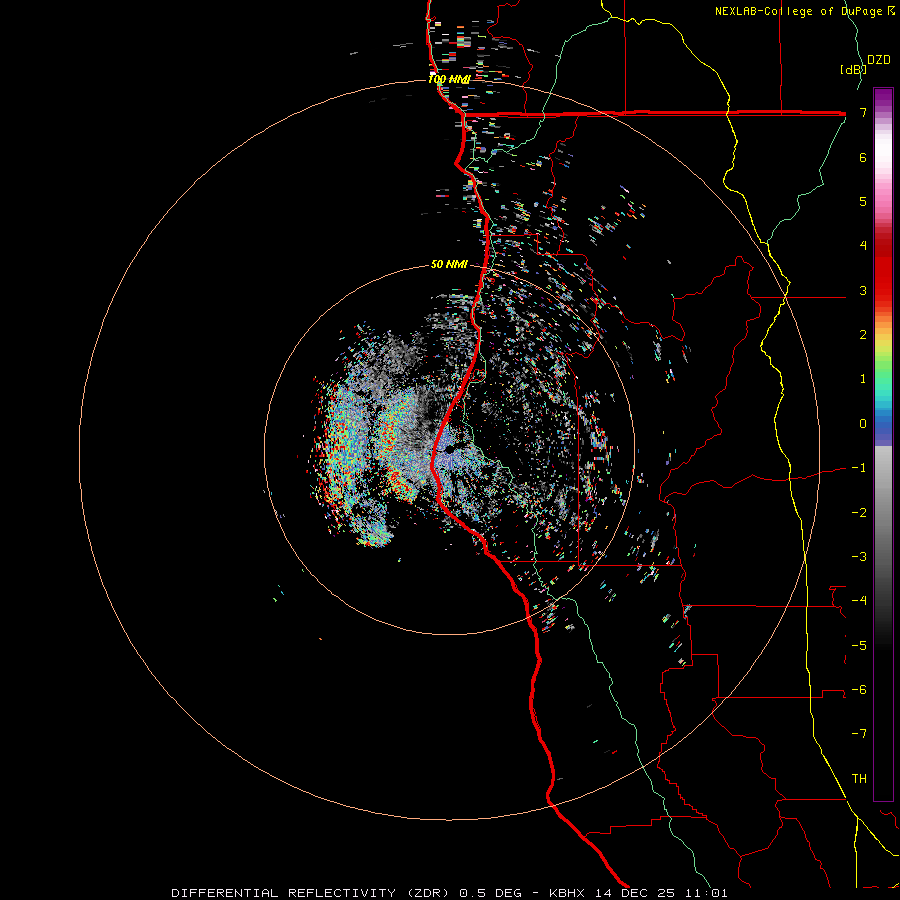
Task: Select the 2 tick on the color scale
Action: coord(863,335)
